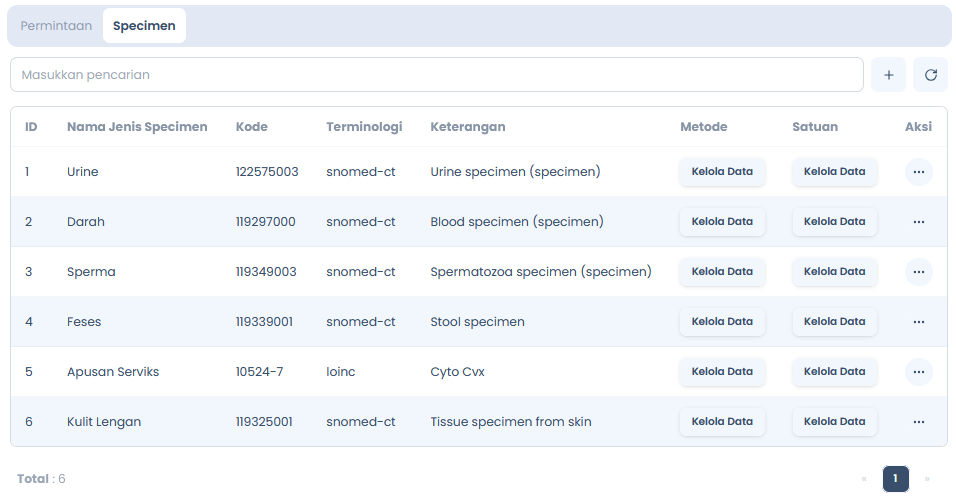956x500 pixels.
Task: Open Metode Kelola Data for Sperma row
Action: (x=722, y=272)
